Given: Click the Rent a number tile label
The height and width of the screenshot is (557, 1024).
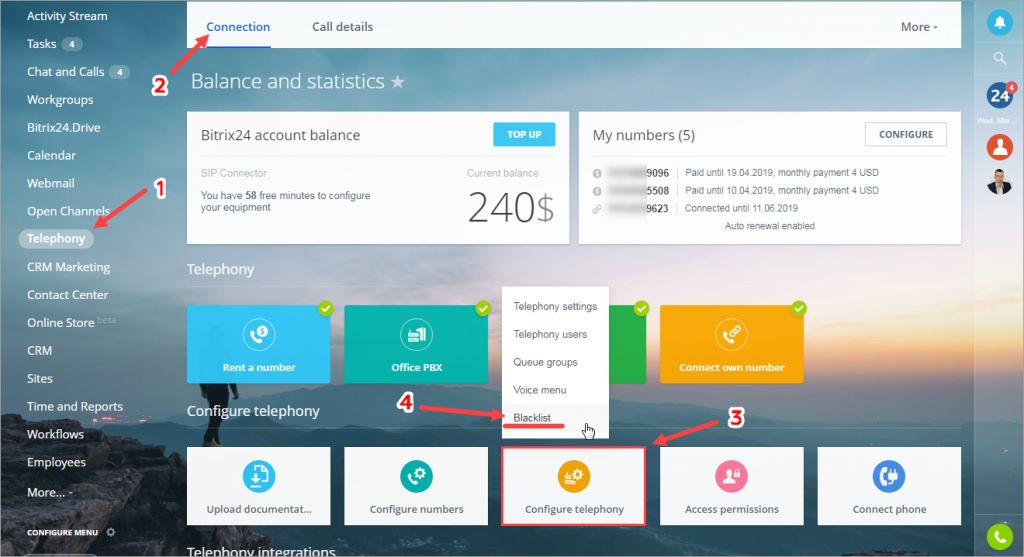Looking at the screenshot, I should 259,368.
